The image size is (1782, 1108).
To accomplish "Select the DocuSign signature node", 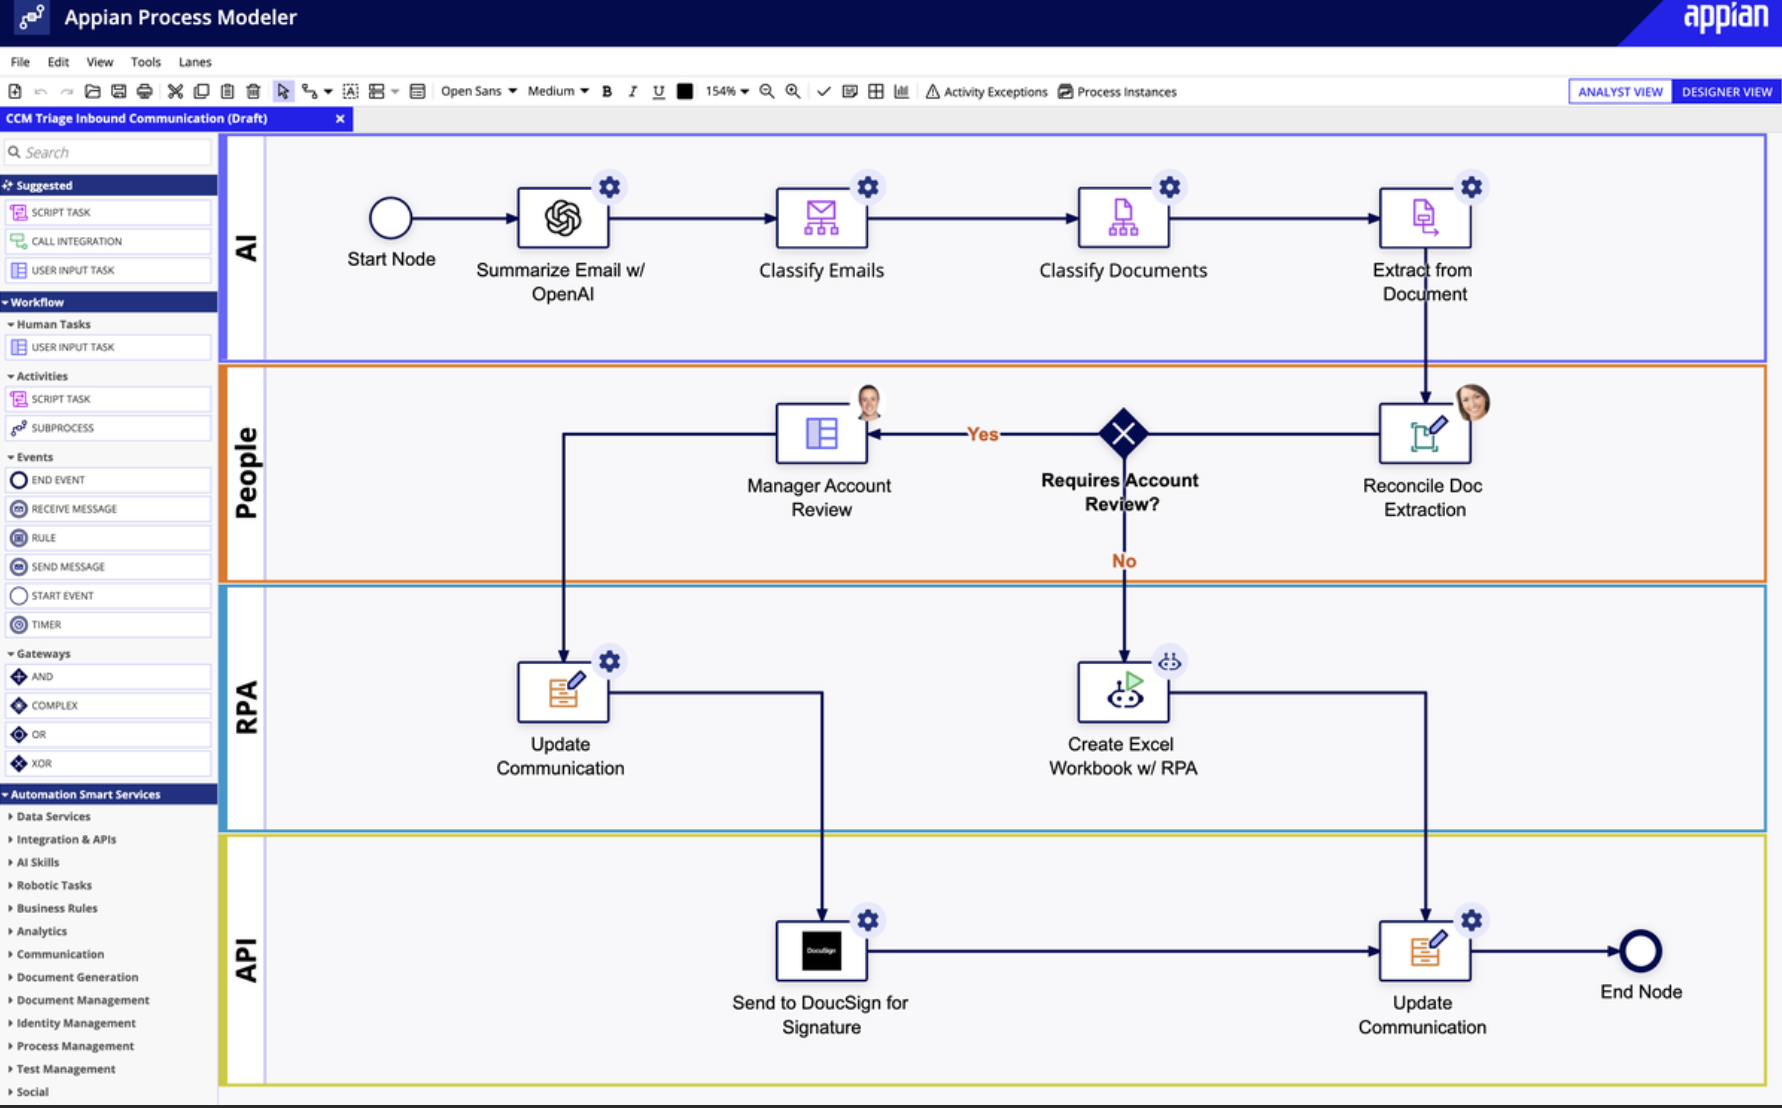I will 820,950.
